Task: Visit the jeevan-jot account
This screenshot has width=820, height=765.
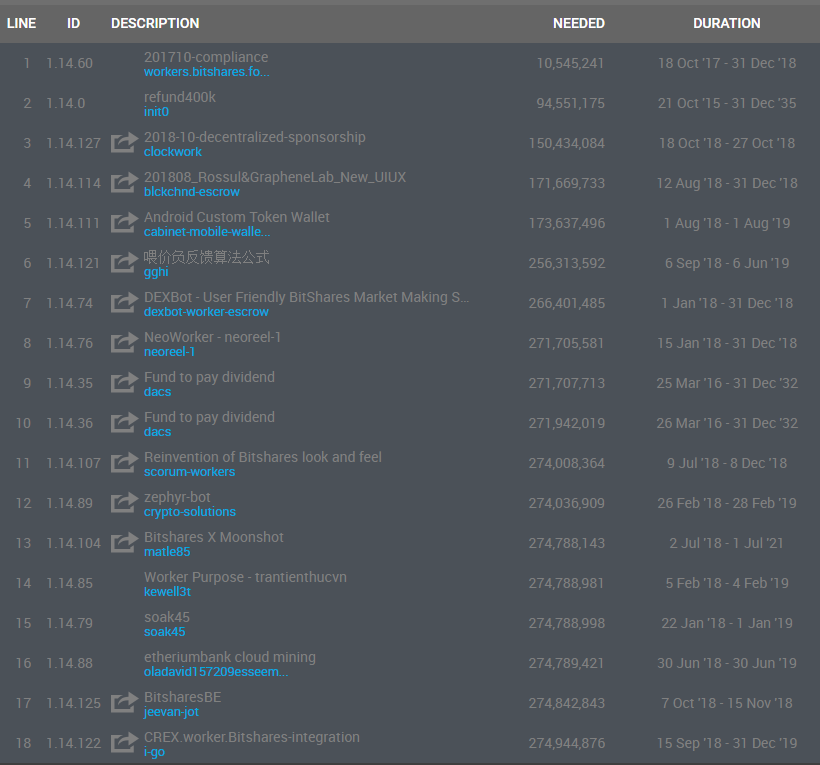Action: 171,712
